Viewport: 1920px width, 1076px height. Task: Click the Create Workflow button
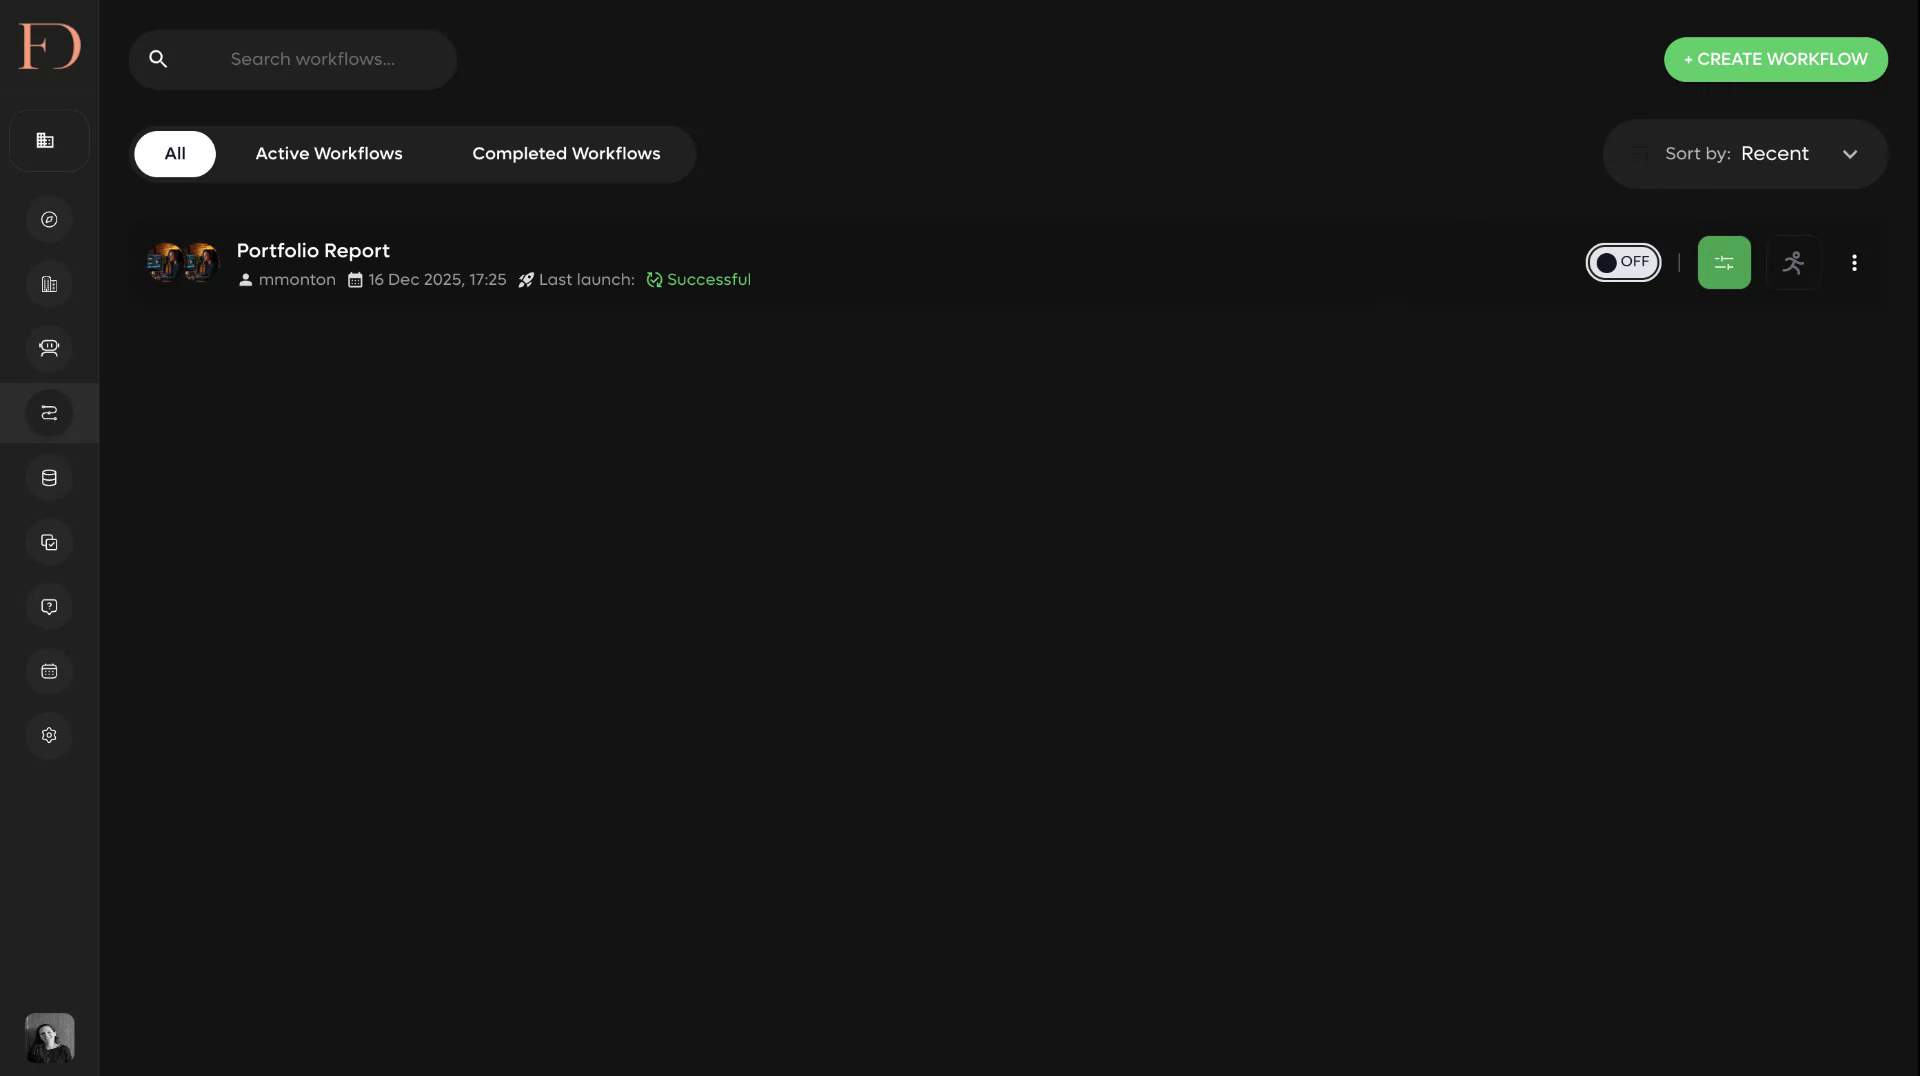coord(1775,59)
